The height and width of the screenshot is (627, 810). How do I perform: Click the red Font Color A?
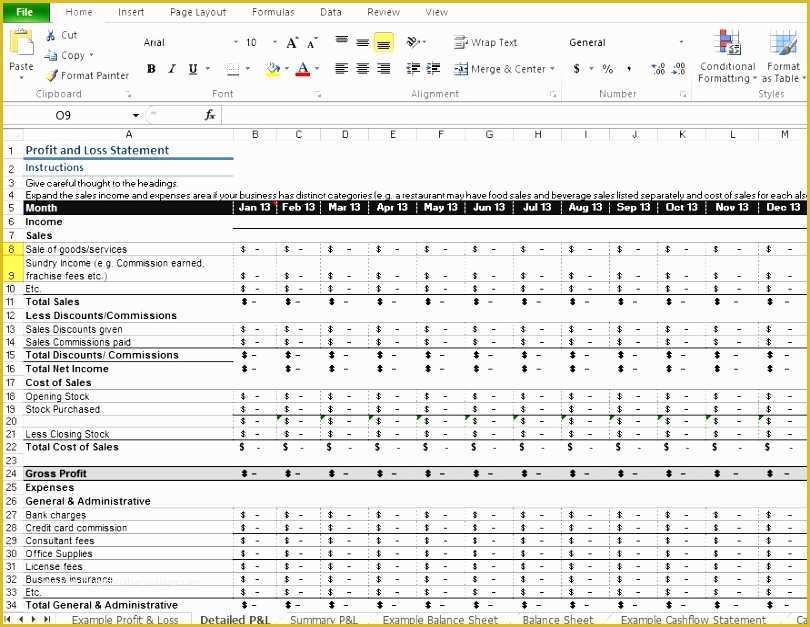pyautogui.click(x=303, y=69)
